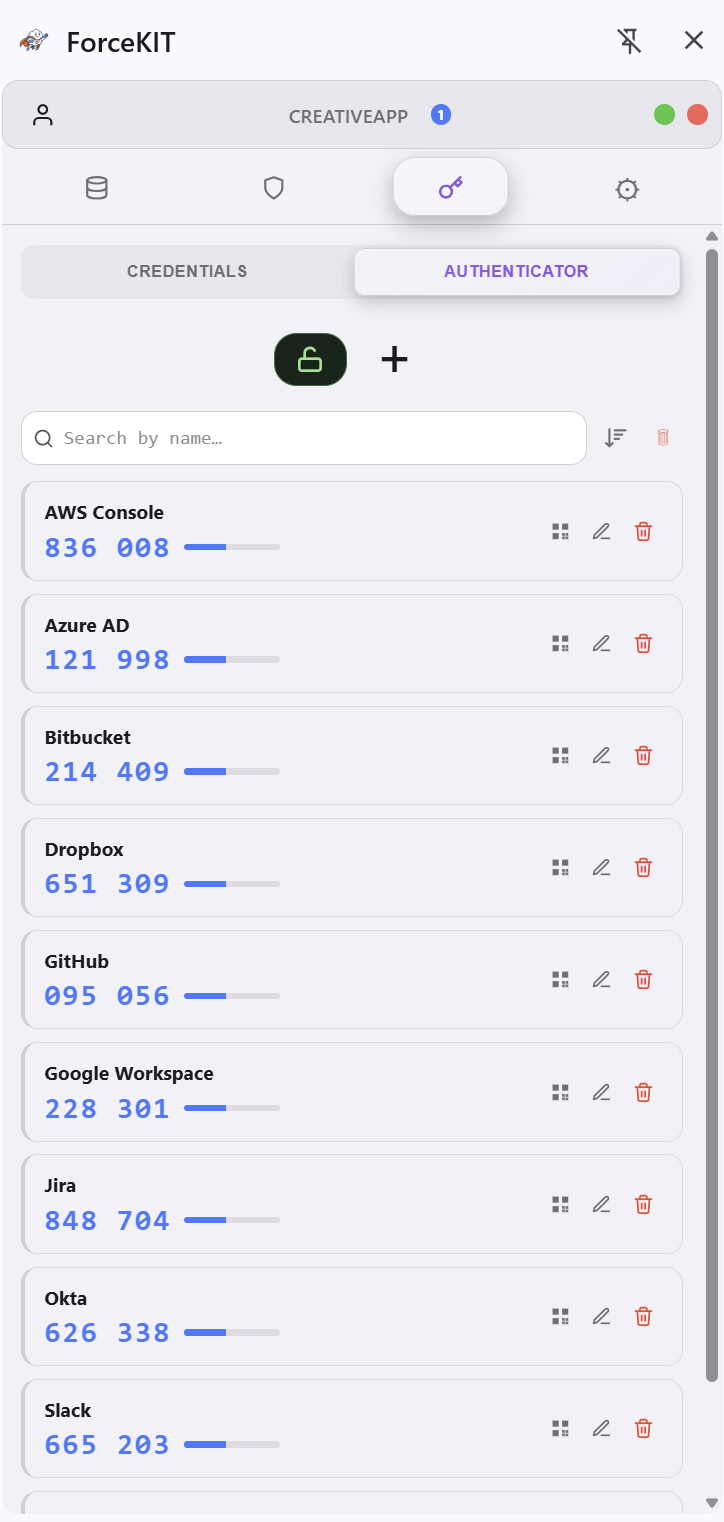Focus the Search by name field
724x1522 pixels.
(304, 438)
